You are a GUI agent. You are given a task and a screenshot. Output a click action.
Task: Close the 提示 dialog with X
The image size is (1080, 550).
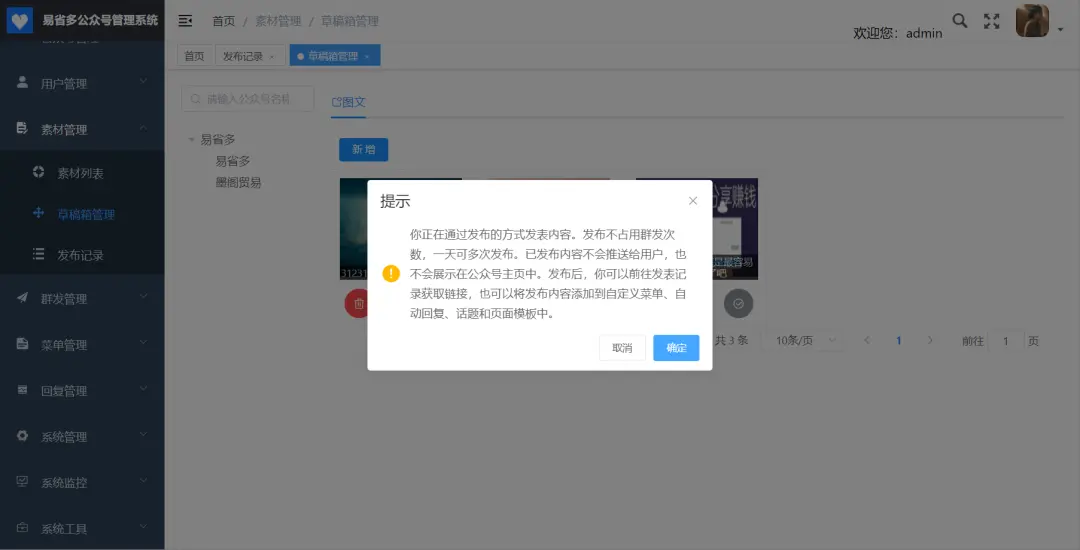pyautogui.click(x=693, y=200)
